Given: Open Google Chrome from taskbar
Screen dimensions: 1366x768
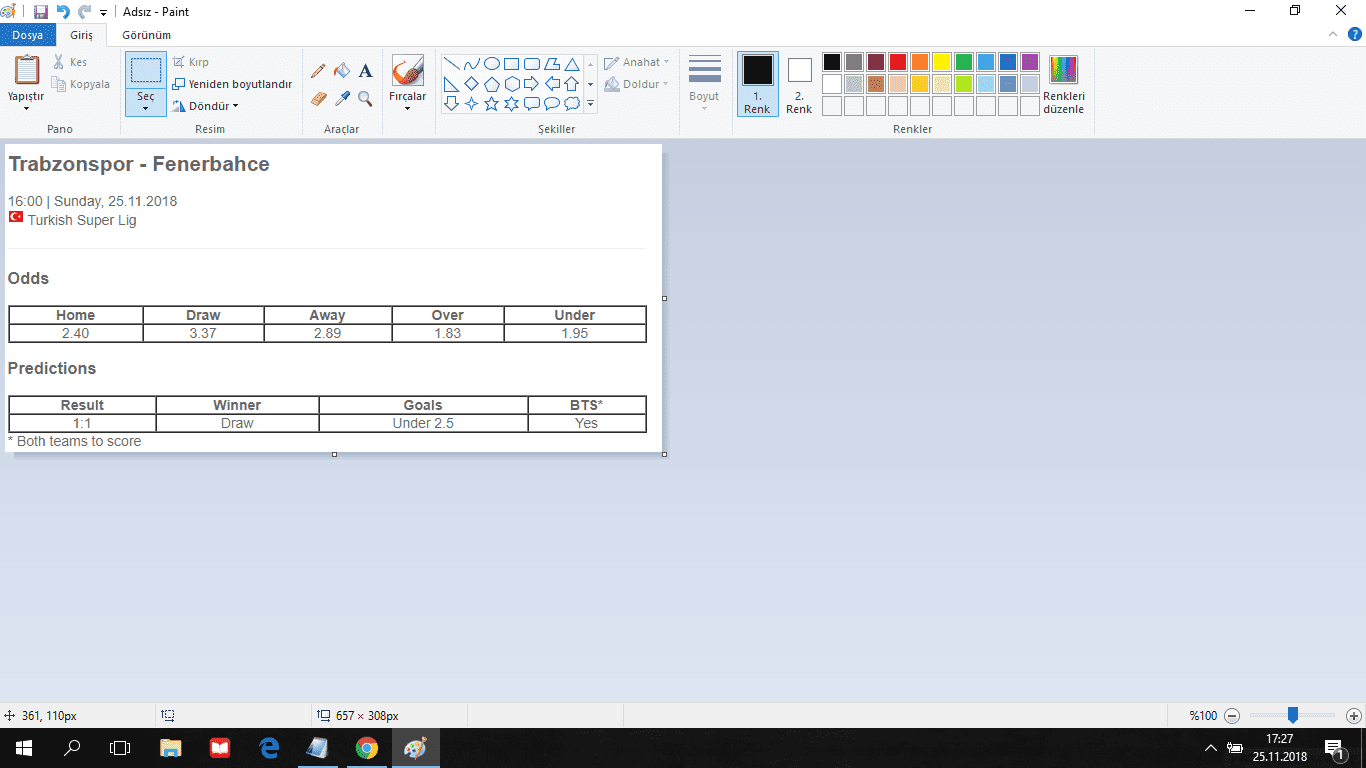Looking at the screenshot, I should 367,748.
